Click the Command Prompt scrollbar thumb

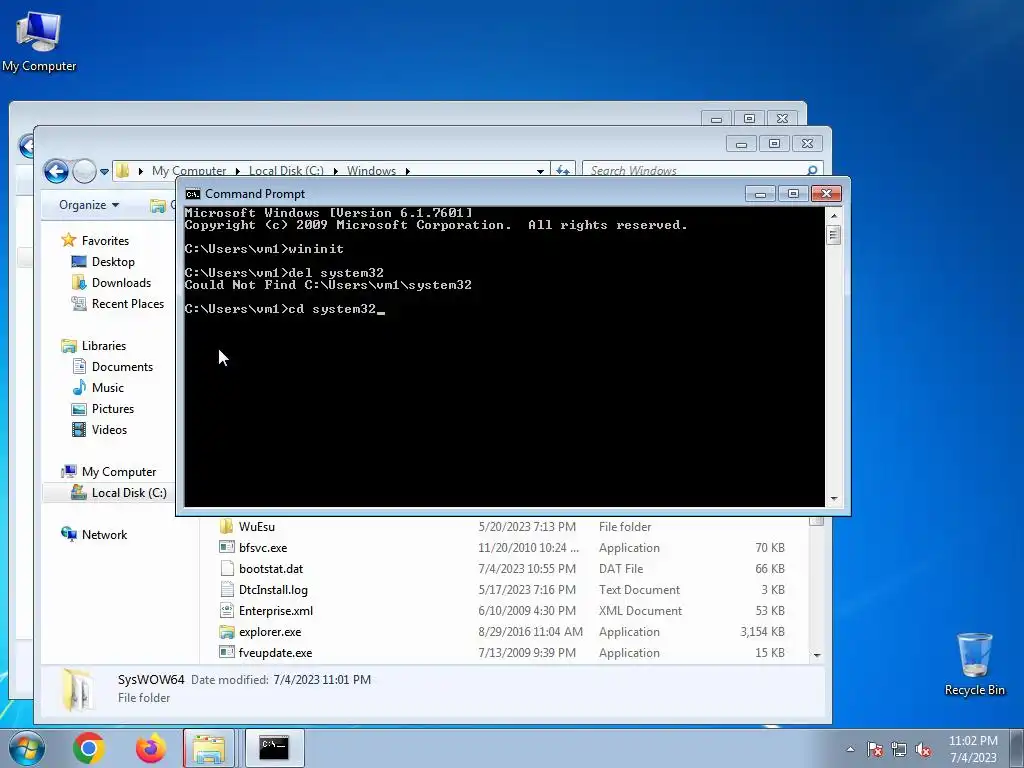[x=834, y=234]
